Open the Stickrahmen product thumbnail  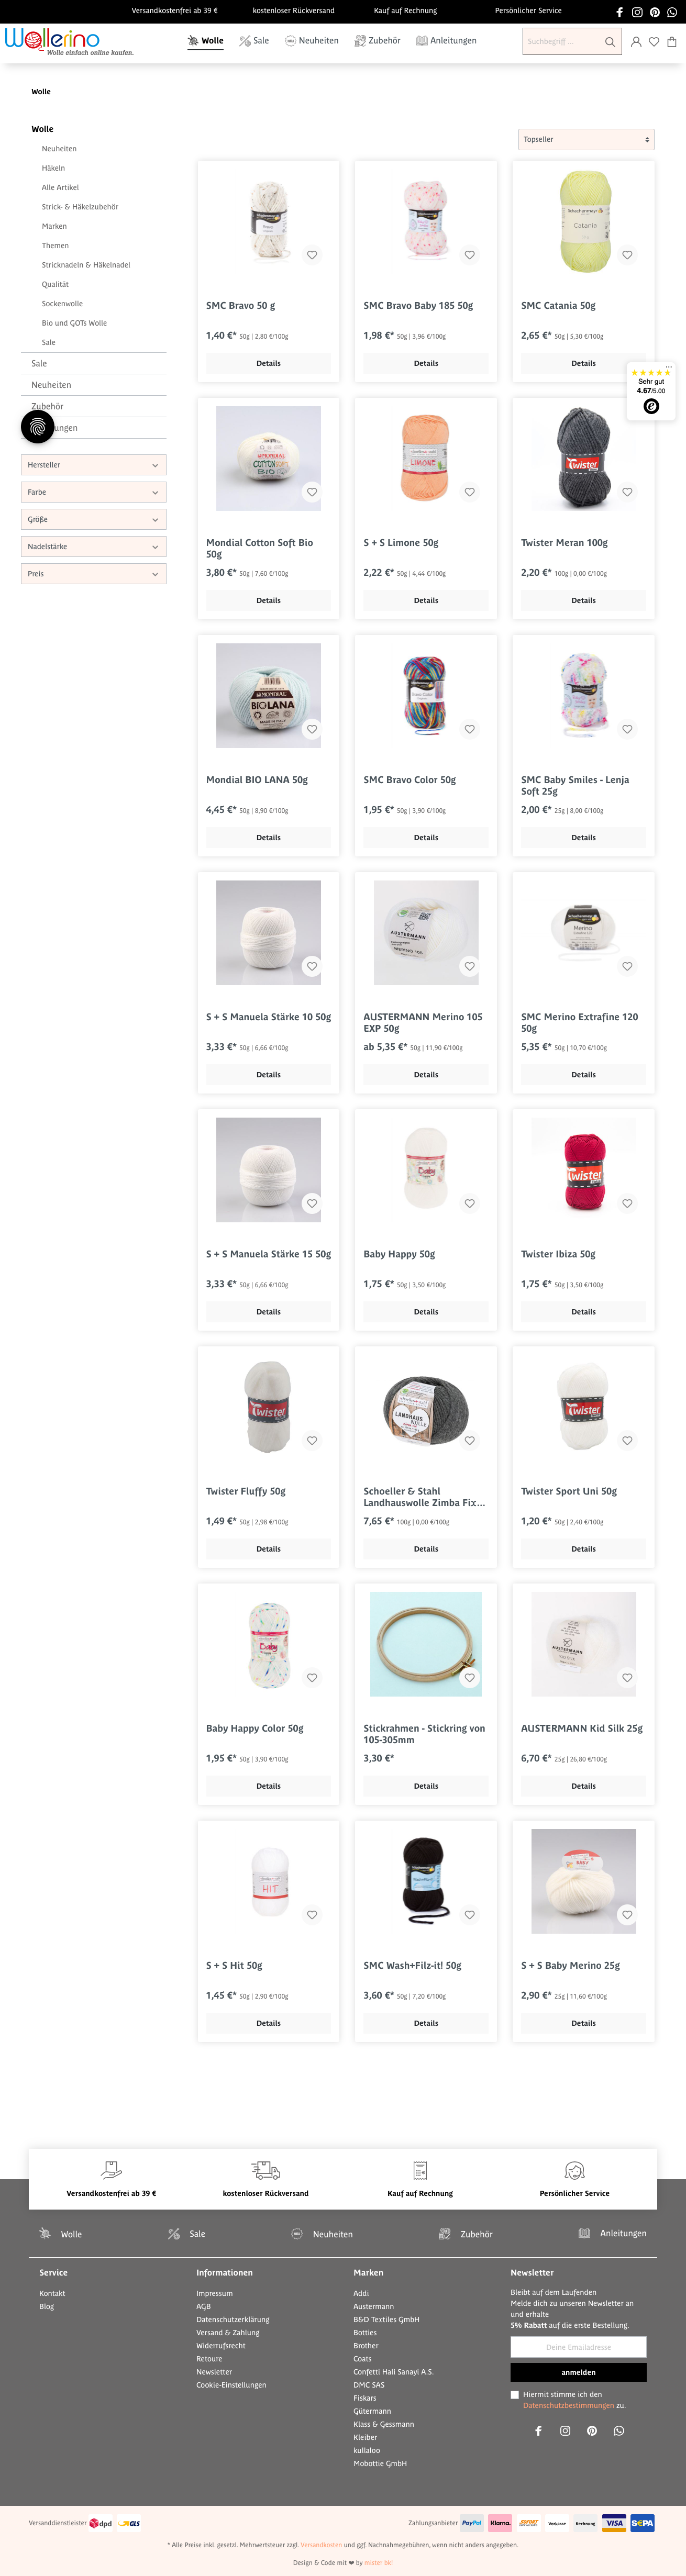(x=426, y=1644)
